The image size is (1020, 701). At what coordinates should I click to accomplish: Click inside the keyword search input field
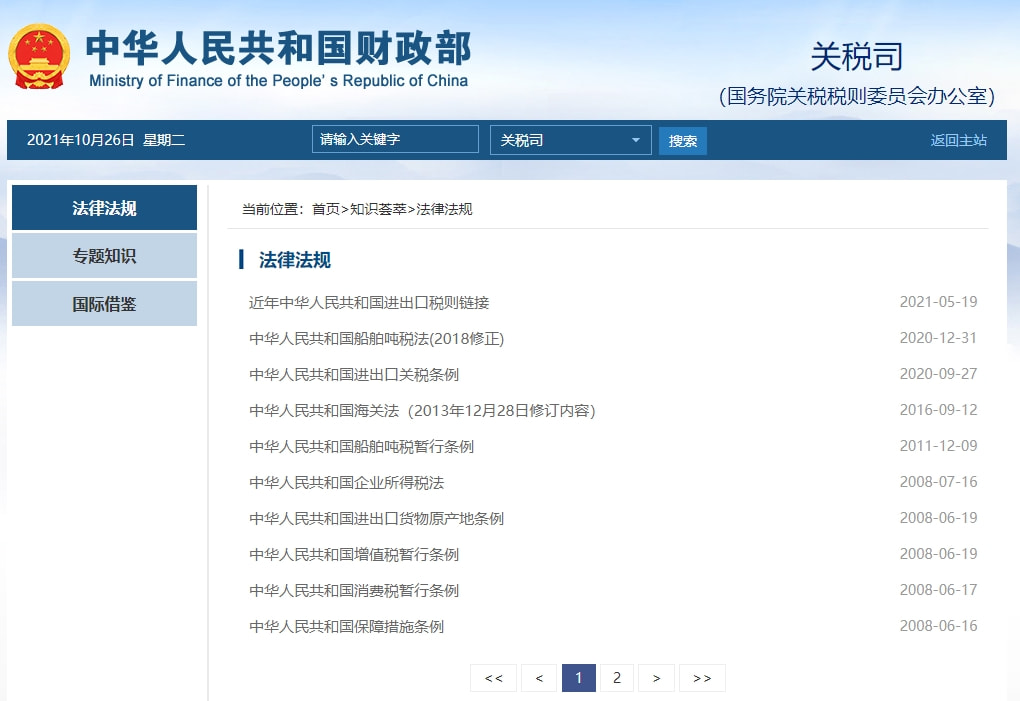point(394,139)
